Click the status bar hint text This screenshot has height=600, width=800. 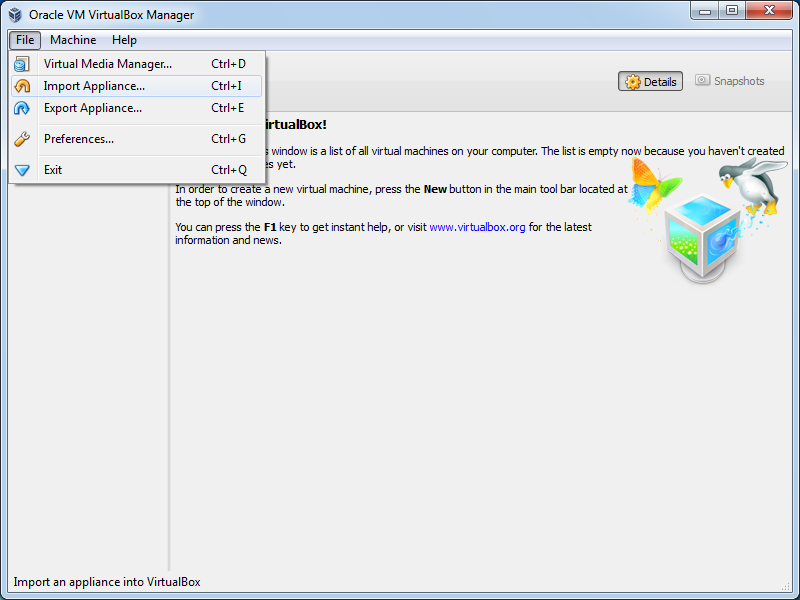point(106,582)
